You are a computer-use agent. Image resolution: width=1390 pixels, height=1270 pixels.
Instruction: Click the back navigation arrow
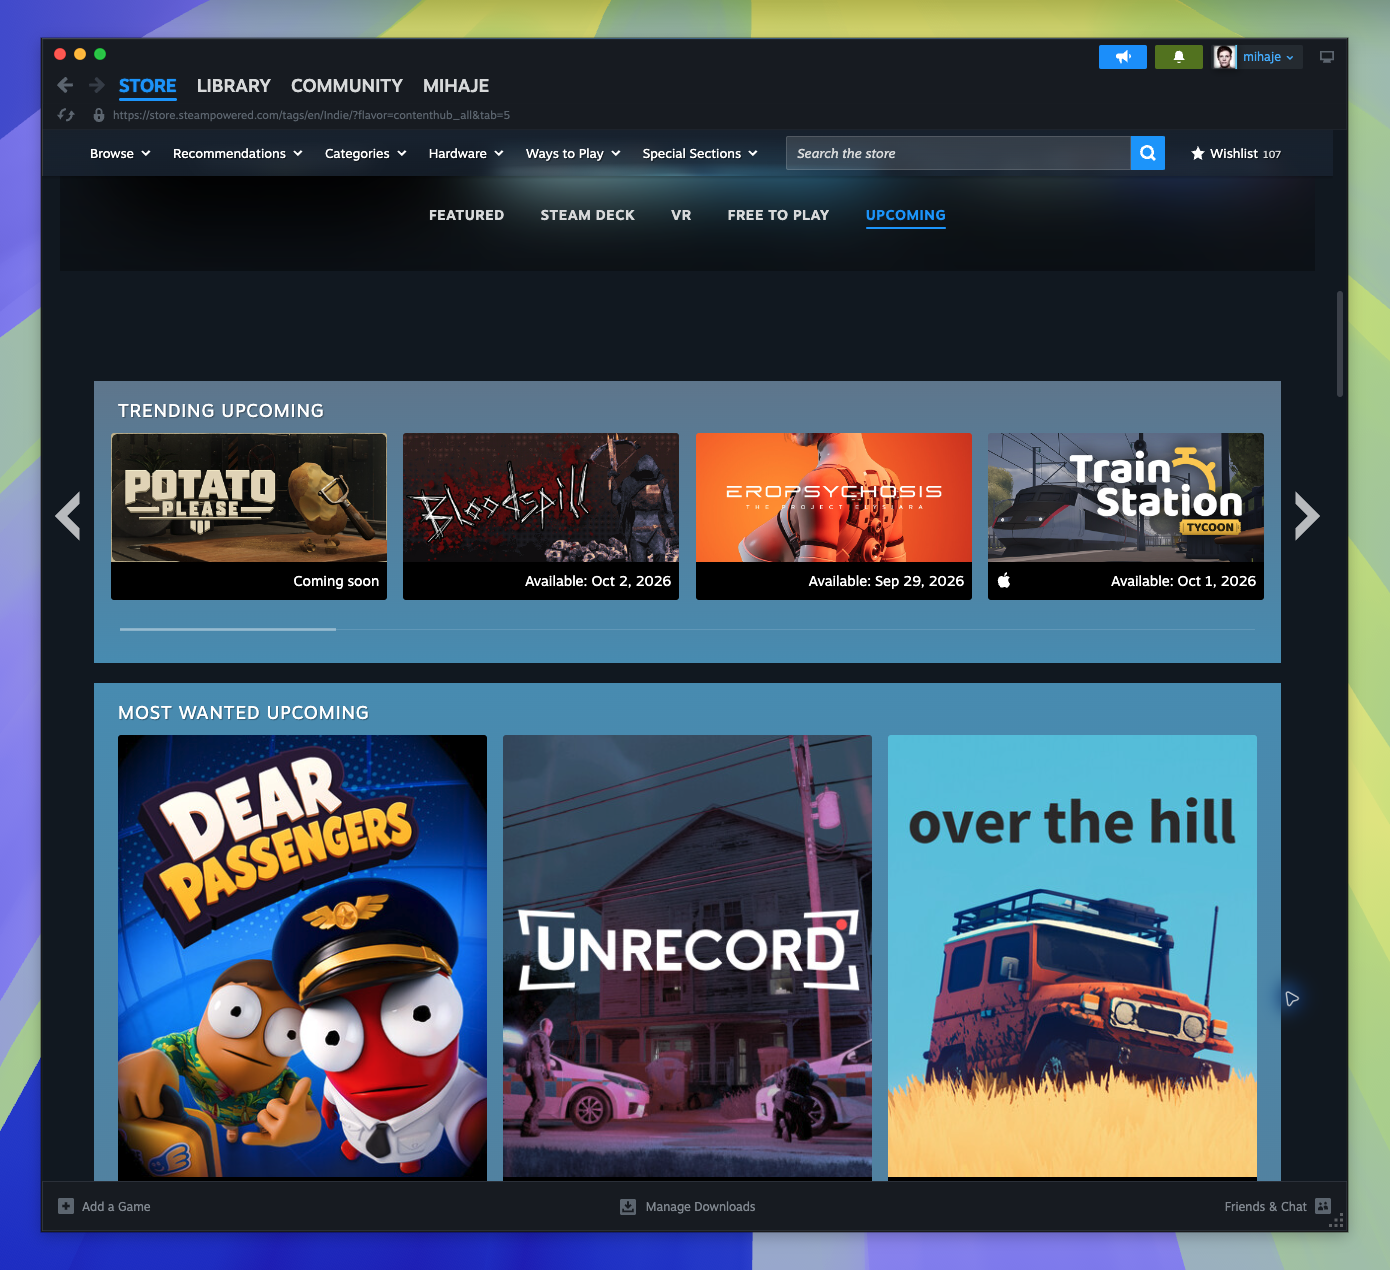coord(65,85)
